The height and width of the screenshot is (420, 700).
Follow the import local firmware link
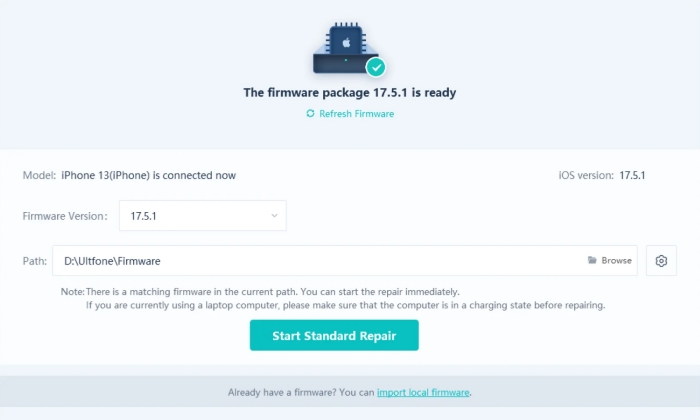click(x=423, y=392)
